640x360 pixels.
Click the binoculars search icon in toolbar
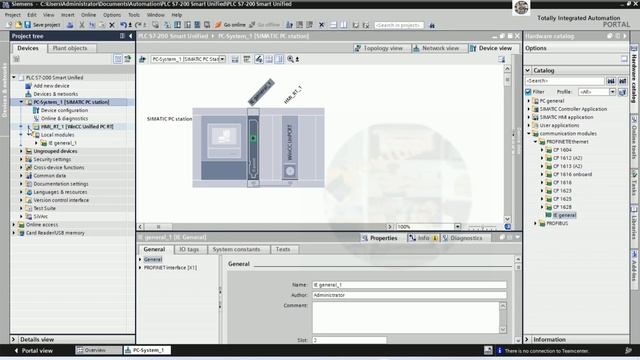click(432, 25)
